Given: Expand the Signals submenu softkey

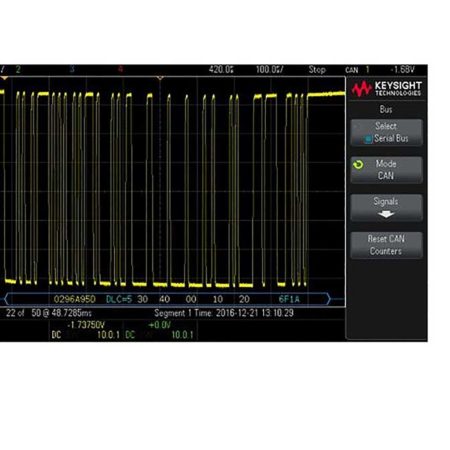Looking at the screenshot, I should pos(387,208).
